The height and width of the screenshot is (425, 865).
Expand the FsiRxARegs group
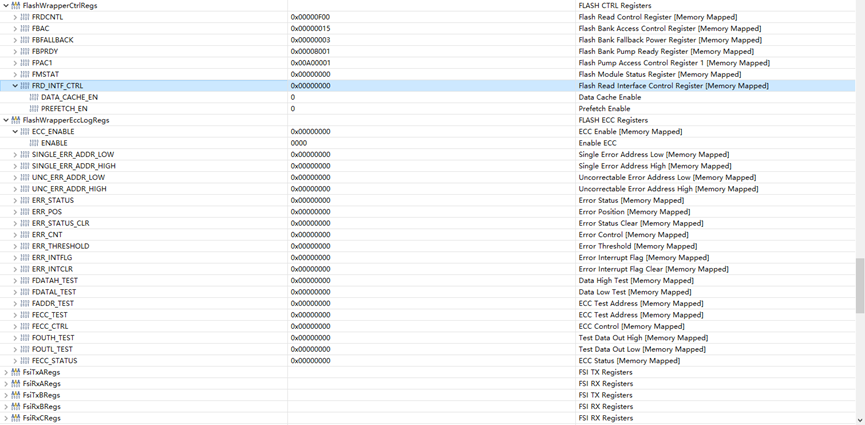[6, 384]
